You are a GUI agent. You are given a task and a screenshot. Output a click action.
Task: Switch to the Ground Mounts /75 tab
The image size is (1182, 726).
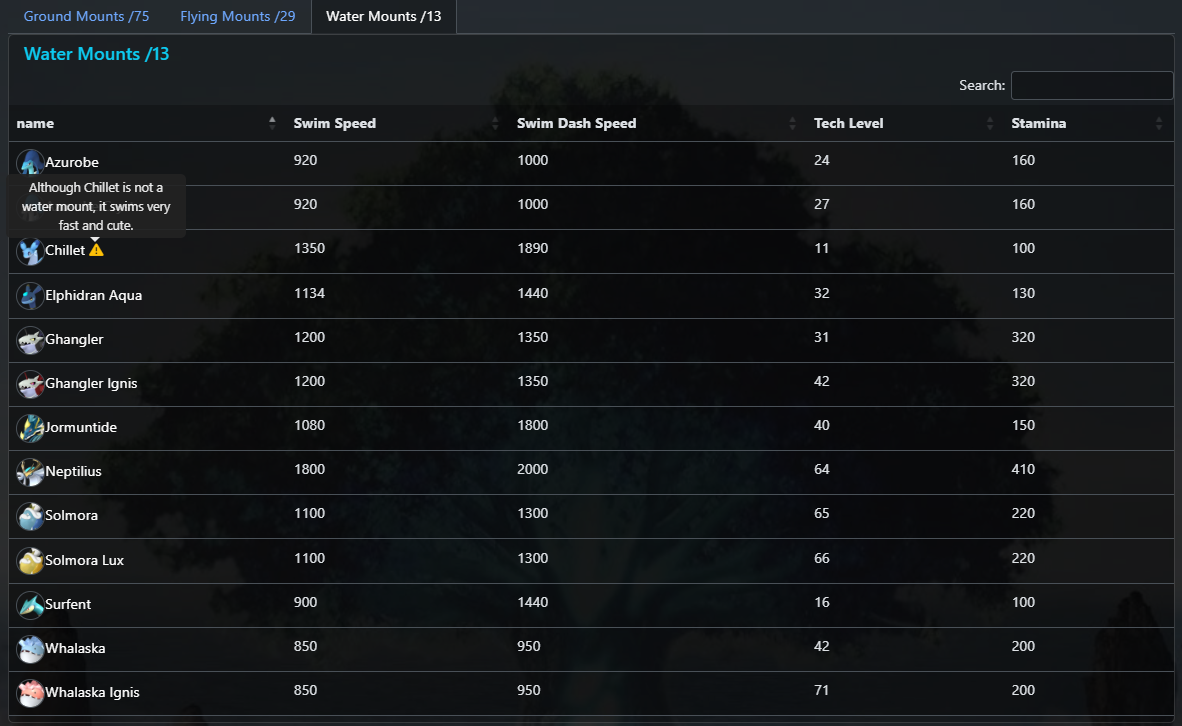tap(86, 17)
